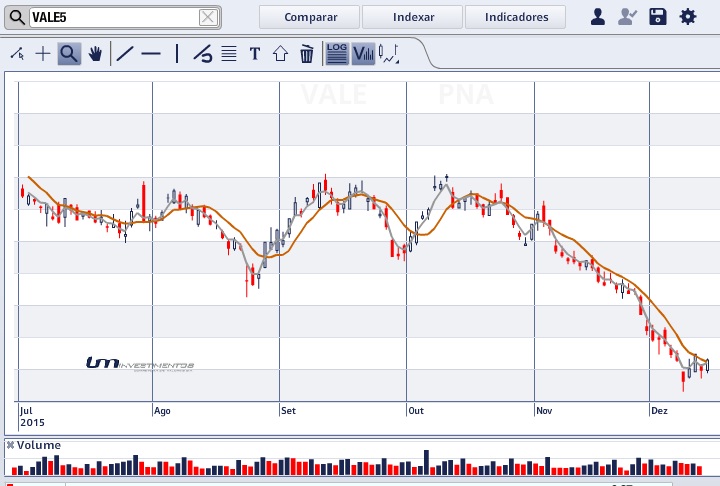720x486 pixels.
Task: Delete drawings with the trash icon
Action: pos(306,54)
